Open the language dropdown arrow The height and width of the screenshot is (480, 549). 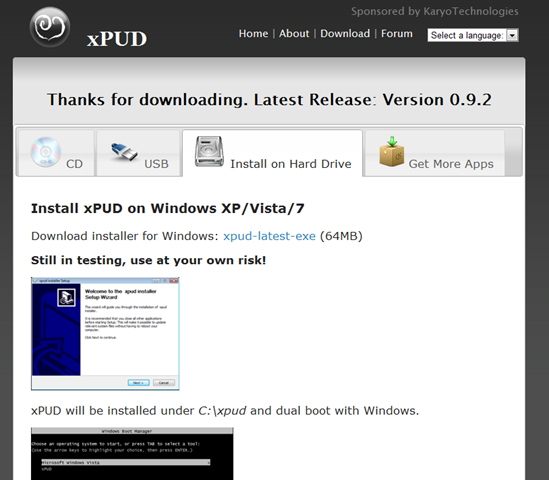click(512, 35)
